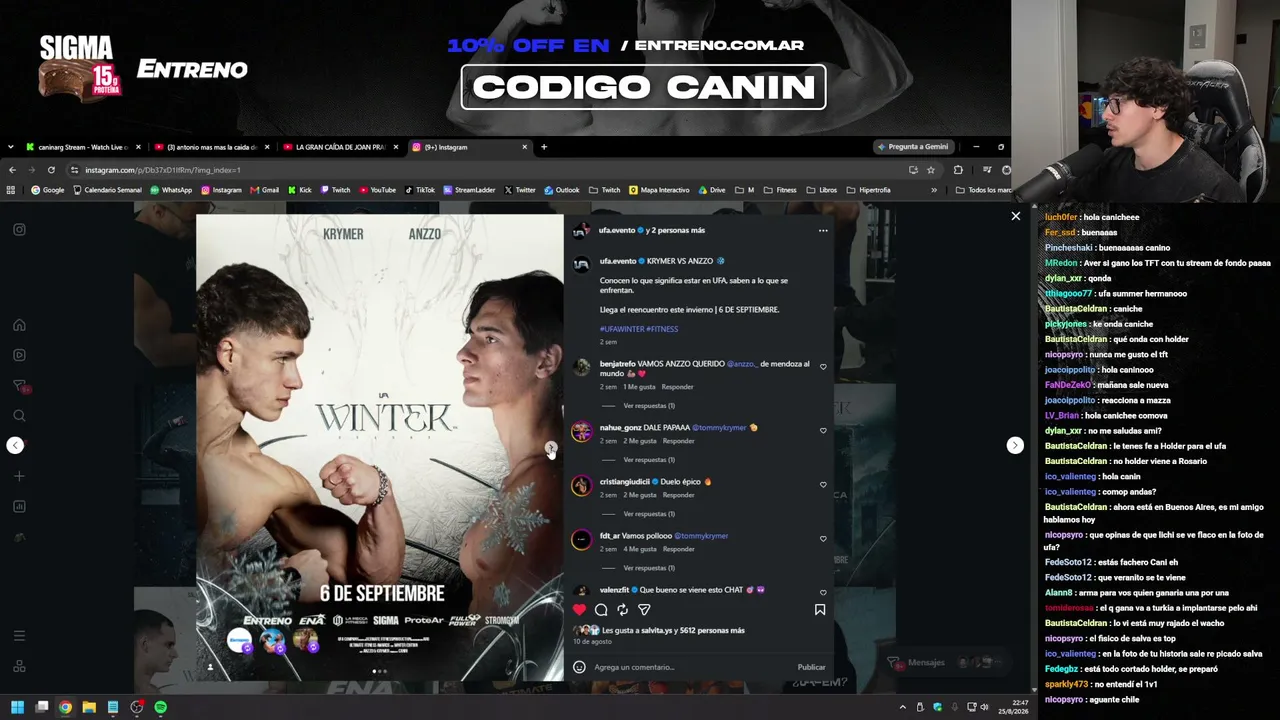The image size is (1280, 720).
Task: Open Chrome extensions puzzle icon
Action: click(x=958, y=170)
